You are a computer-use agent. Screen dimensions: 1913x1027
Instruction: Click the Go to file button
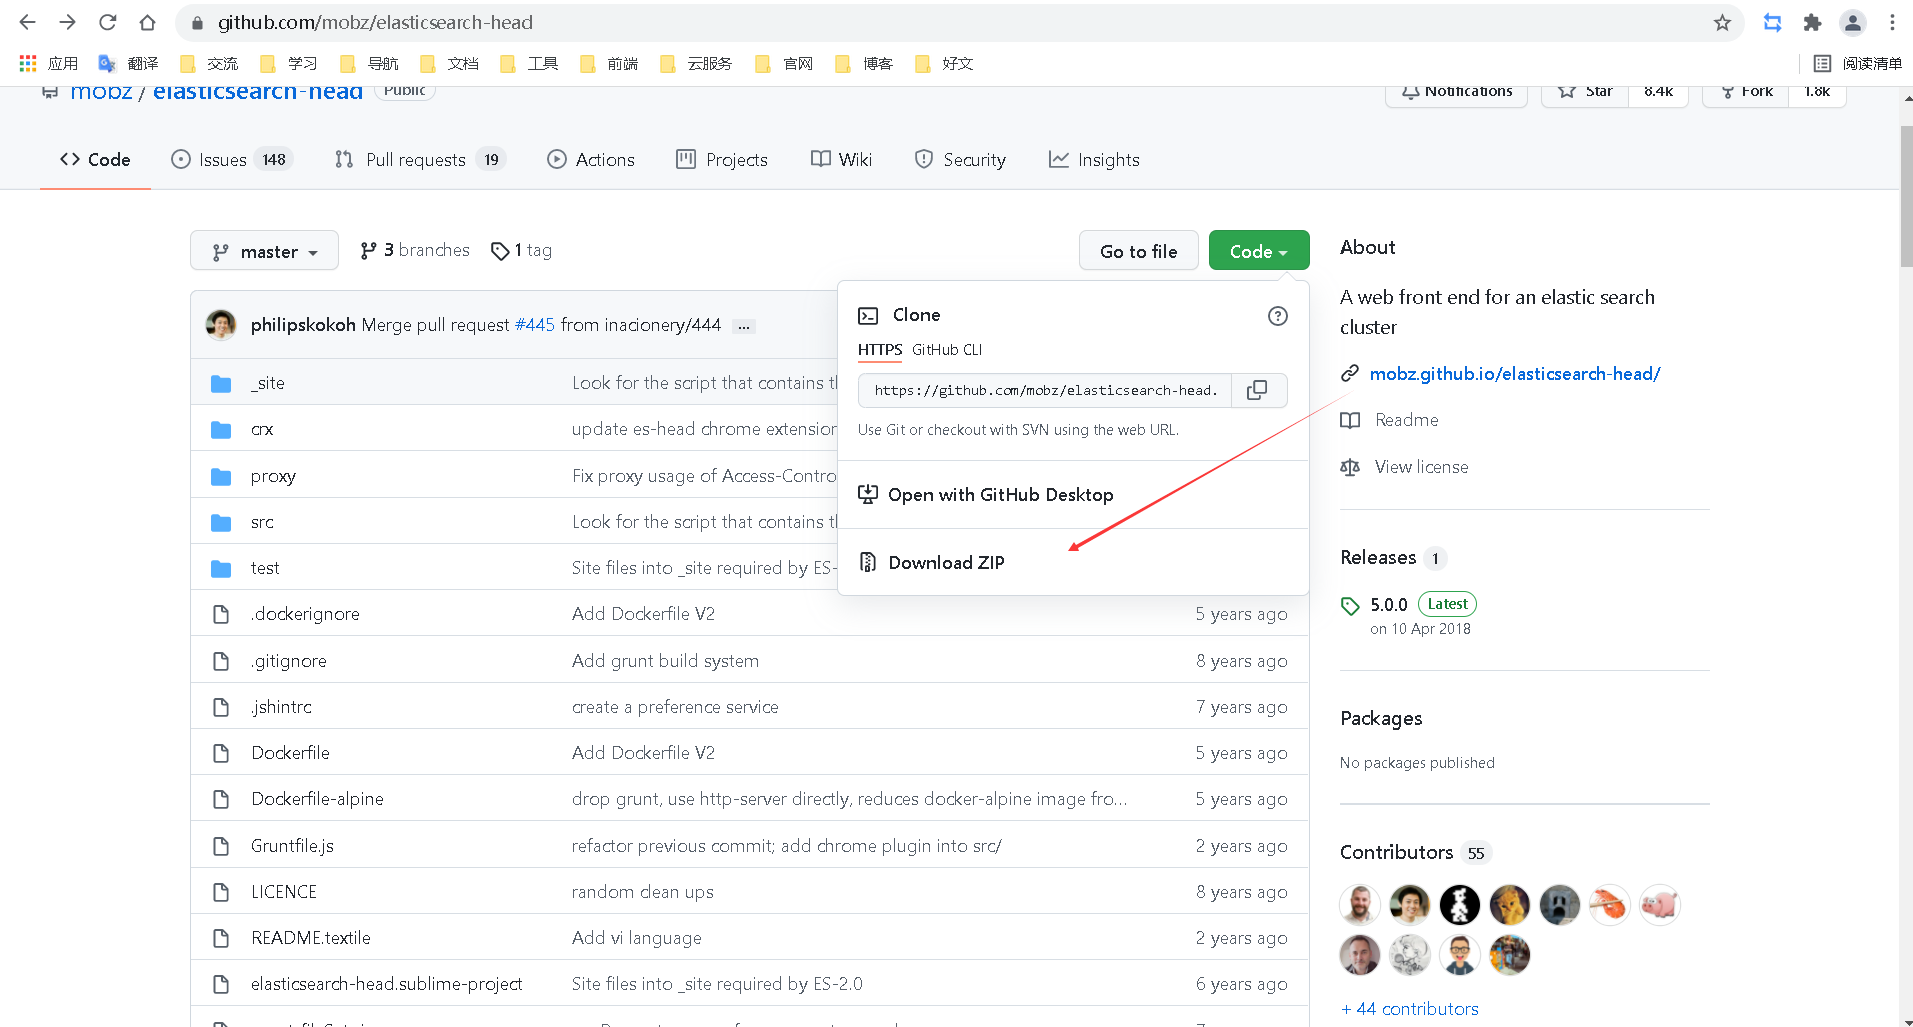1139,251
